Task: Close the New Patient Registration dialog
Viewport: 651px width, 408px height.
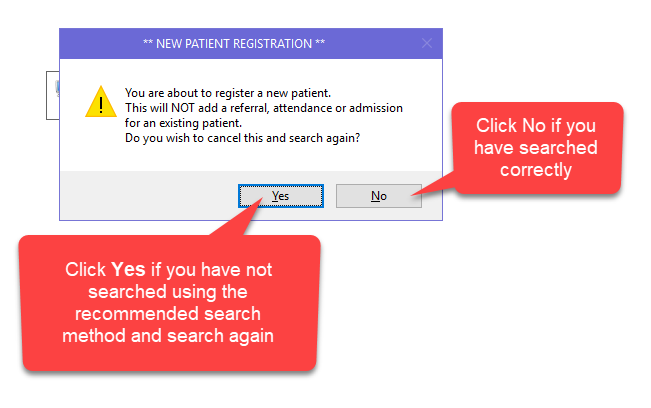Action: (x=427, y=43)
